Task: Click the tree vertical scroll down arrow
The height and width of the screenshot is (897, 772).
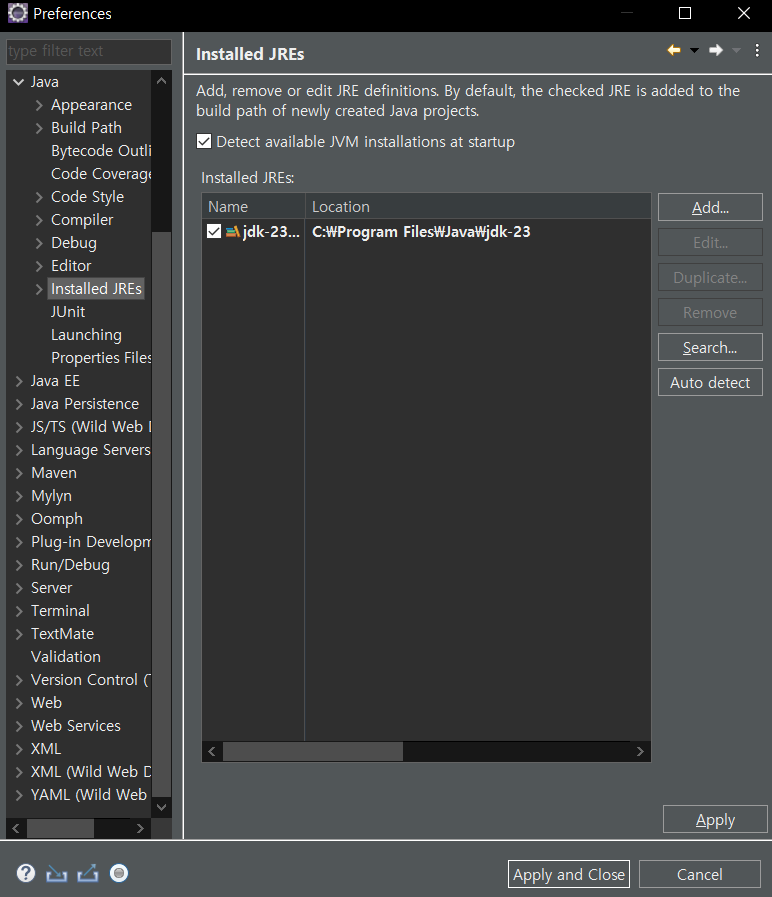Action: (x=161, y=807)
